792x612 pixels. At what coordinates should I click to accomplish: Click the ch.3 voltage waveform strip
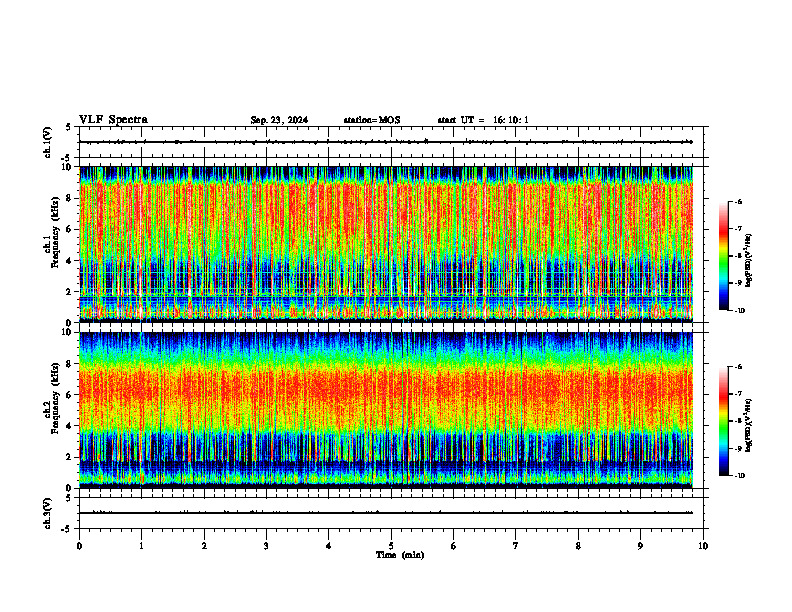click(x=393, y=513)
